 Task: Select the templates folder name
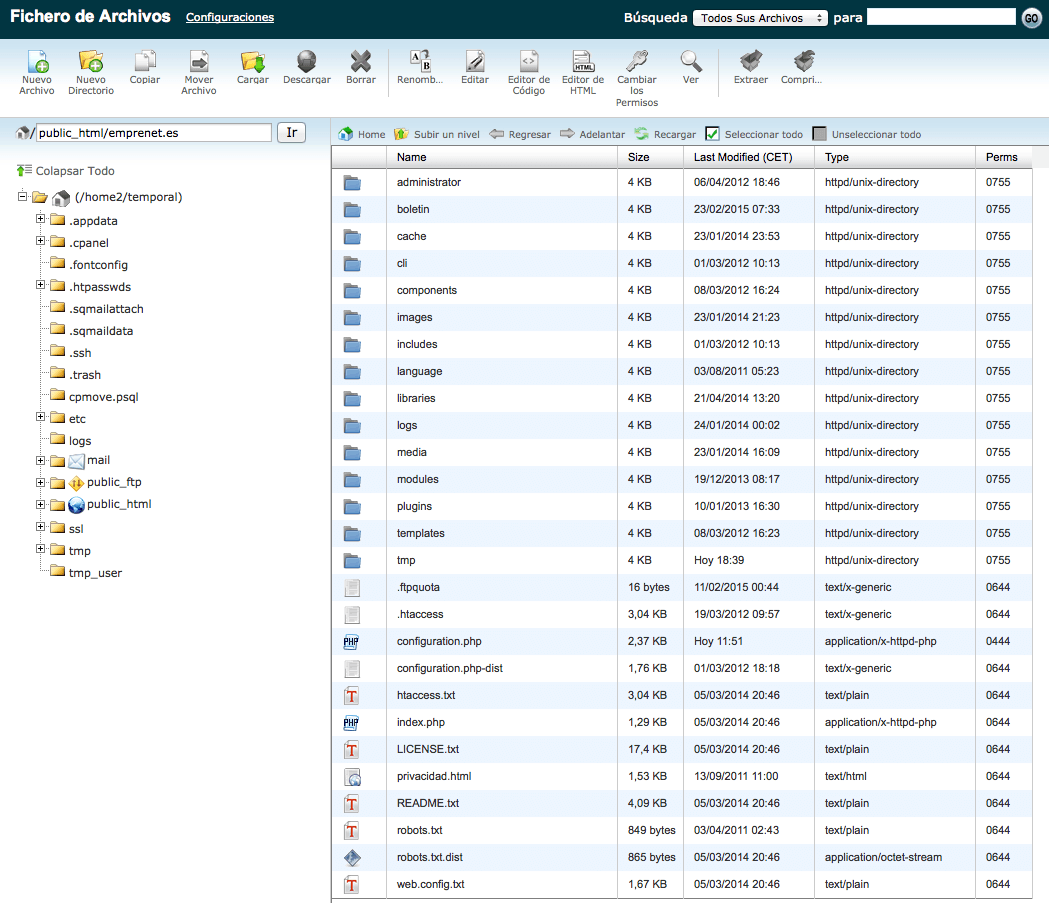point(420,533)
